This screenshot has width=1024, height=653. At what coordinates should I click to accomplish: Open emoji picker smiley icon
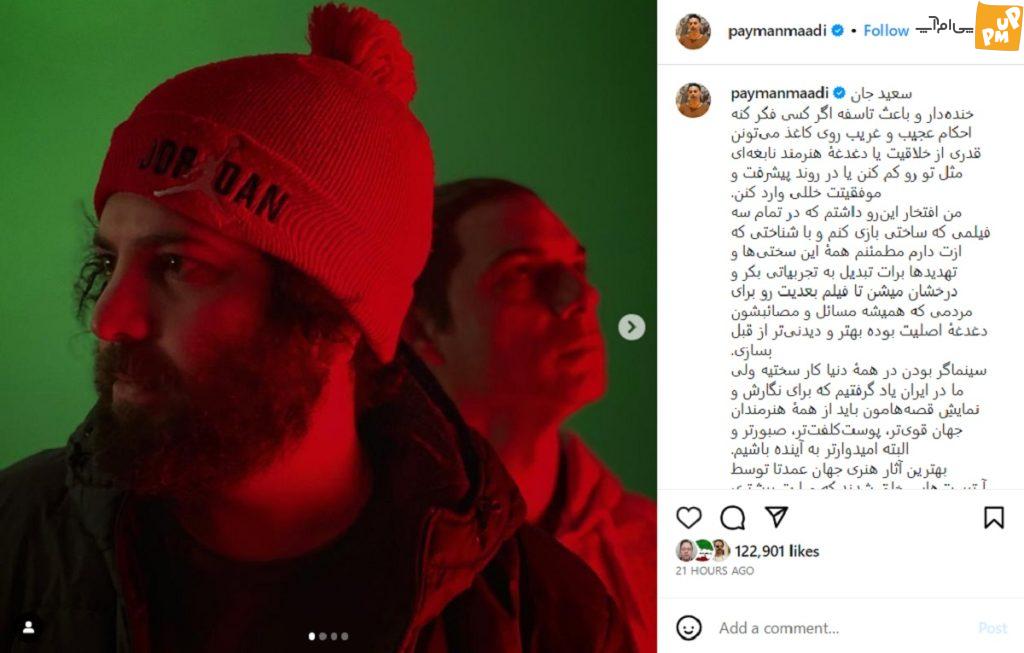[x=688, y=628]
